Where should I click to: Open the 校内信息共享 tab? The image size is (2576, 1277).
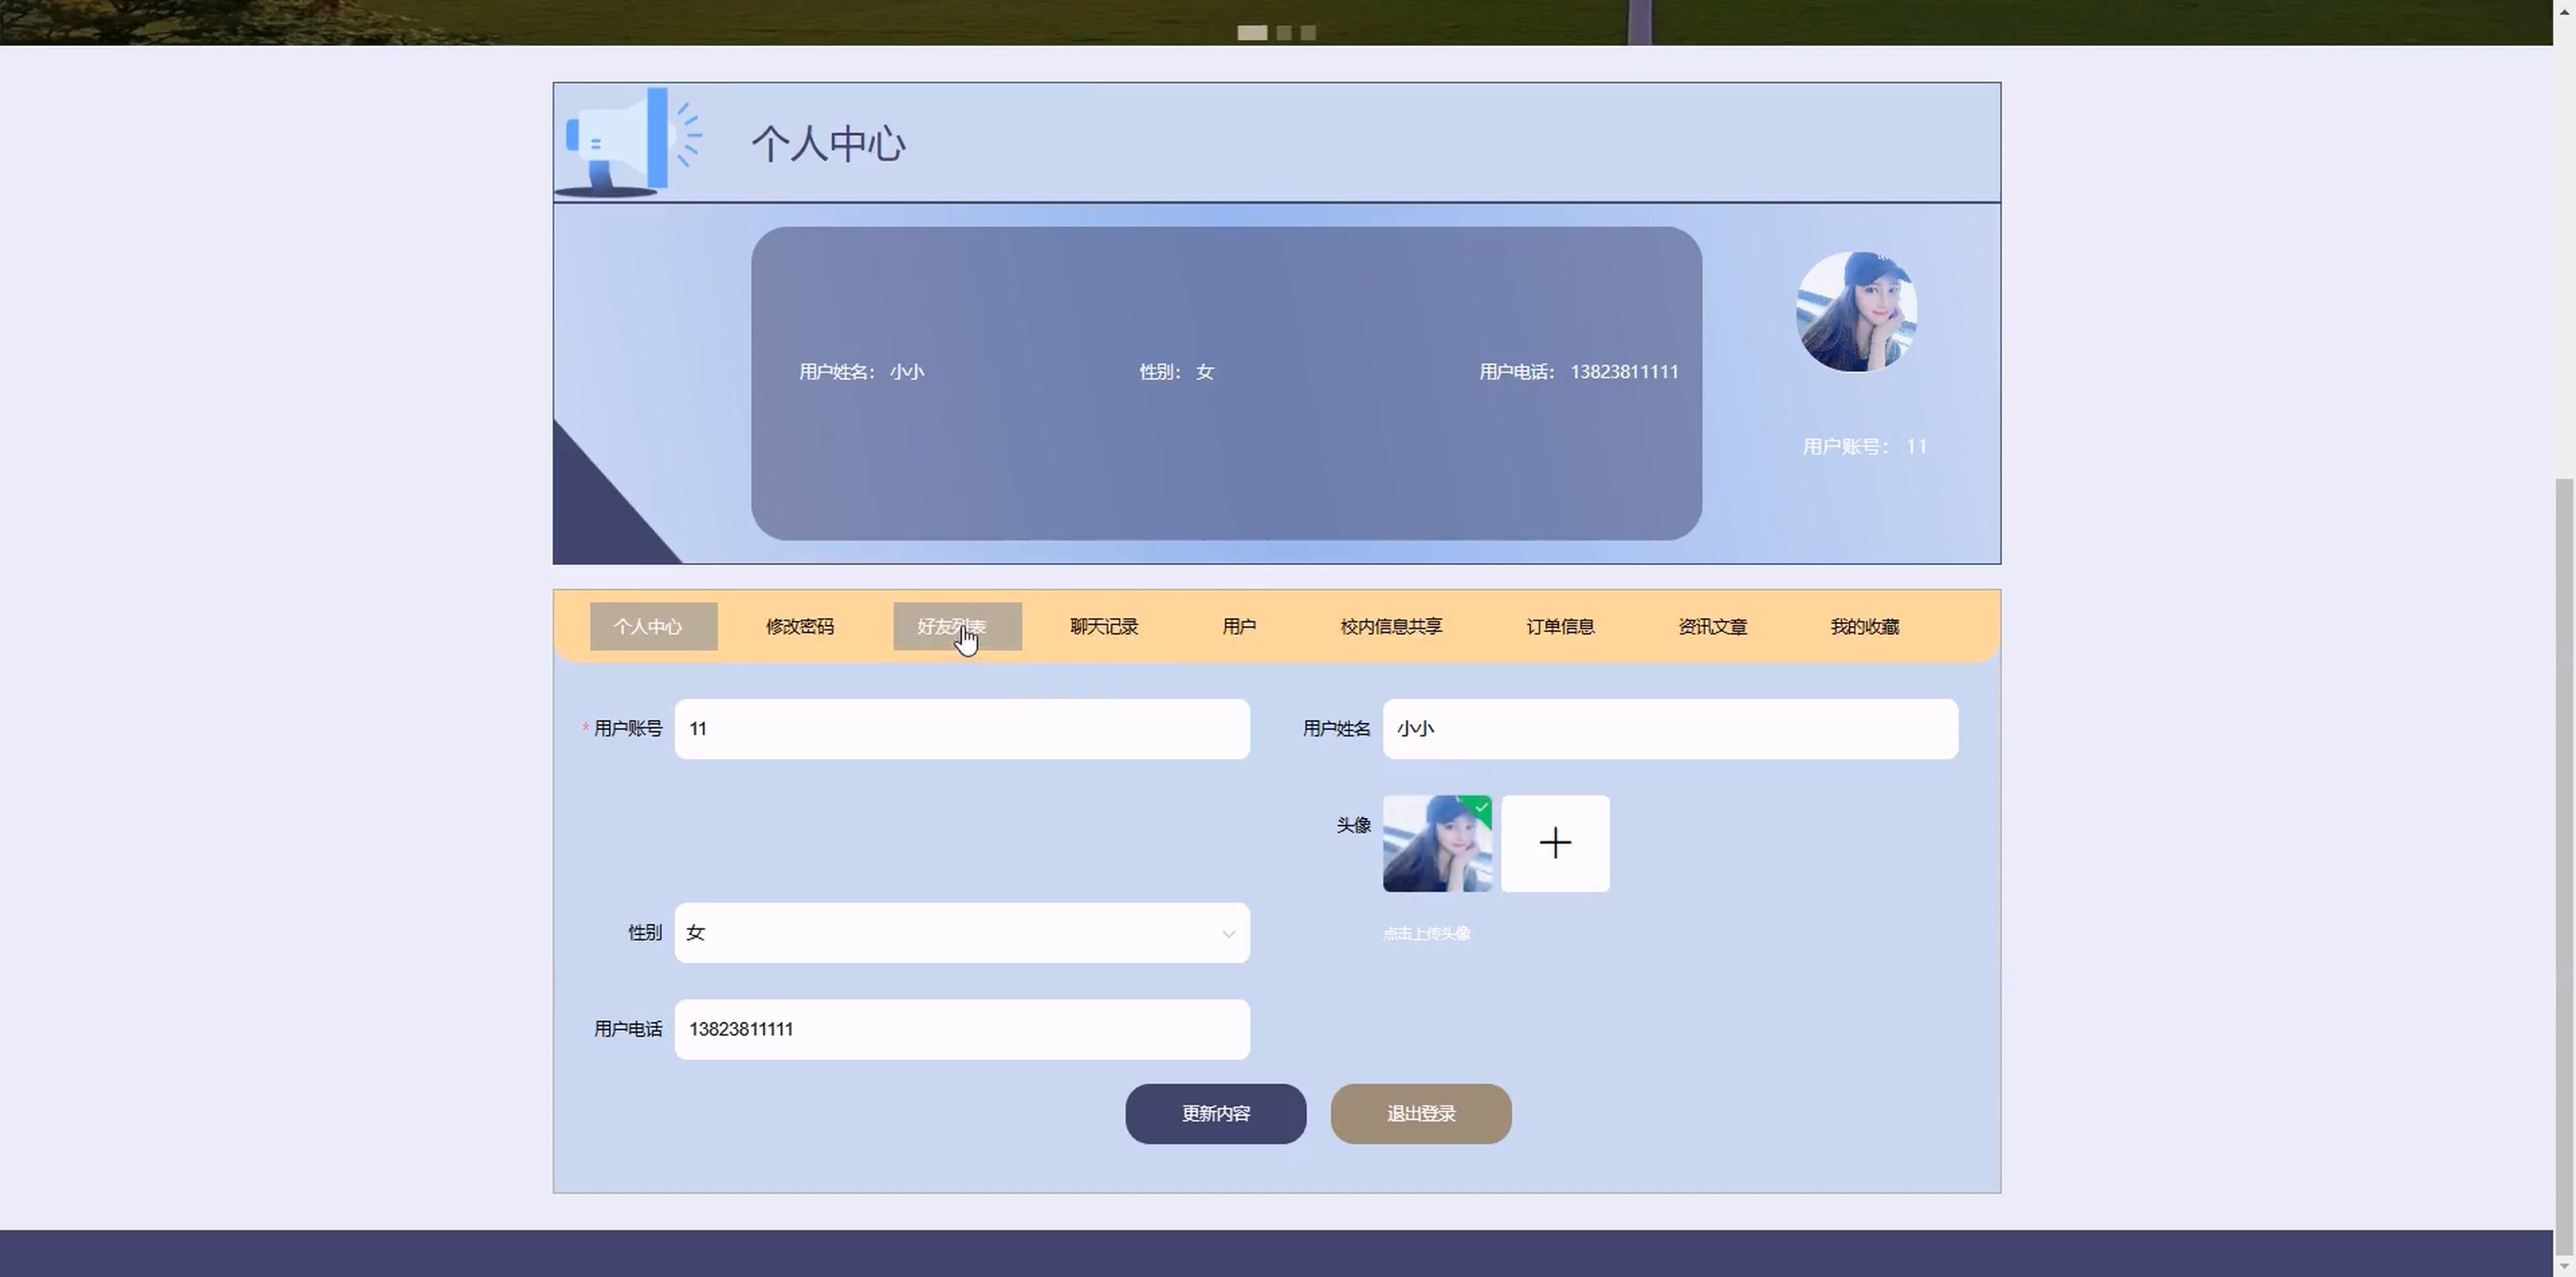(x=1390, y=626)
